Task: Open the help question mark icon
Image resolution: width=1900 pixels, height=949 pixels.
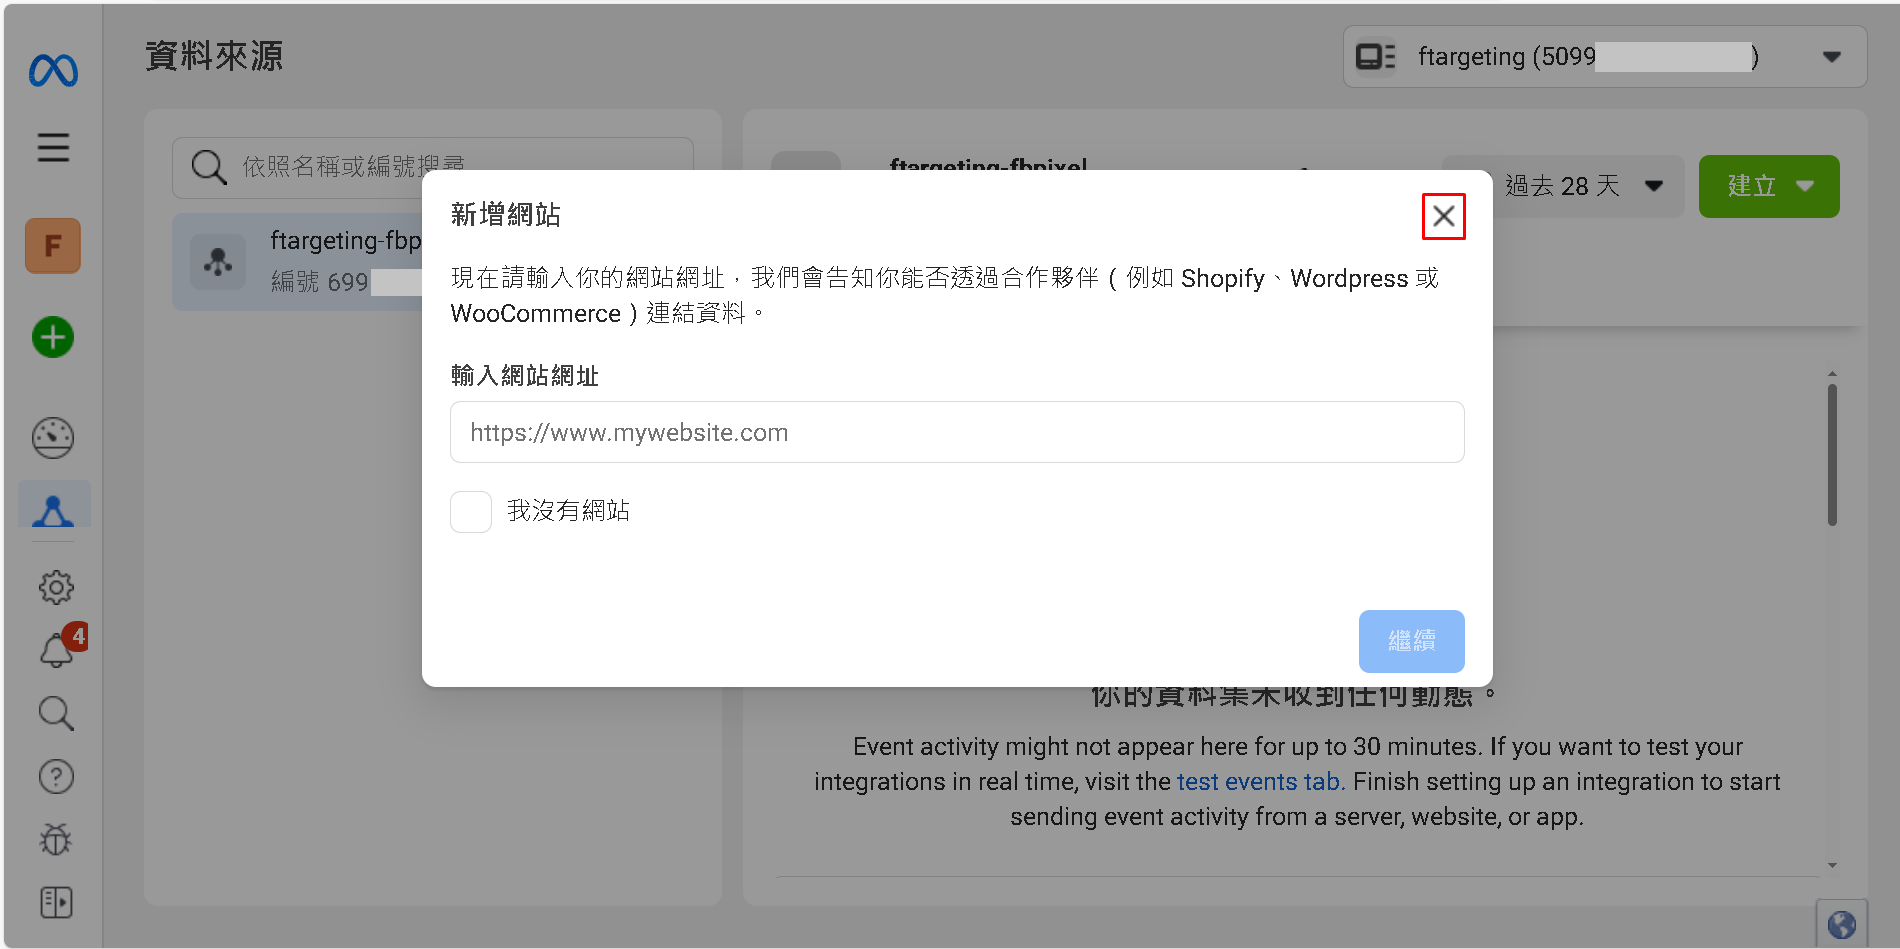Action: [x=56, y=776]
